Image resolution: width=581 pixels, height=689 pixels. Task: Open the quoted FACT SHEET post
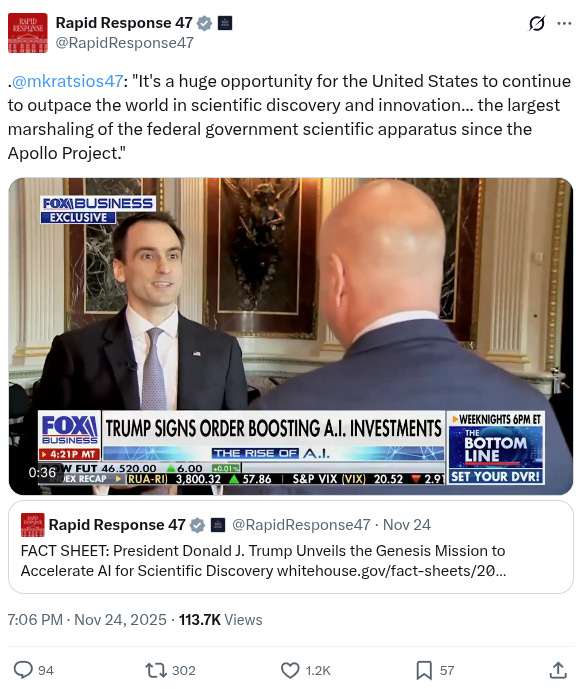(x=290, y=547)
